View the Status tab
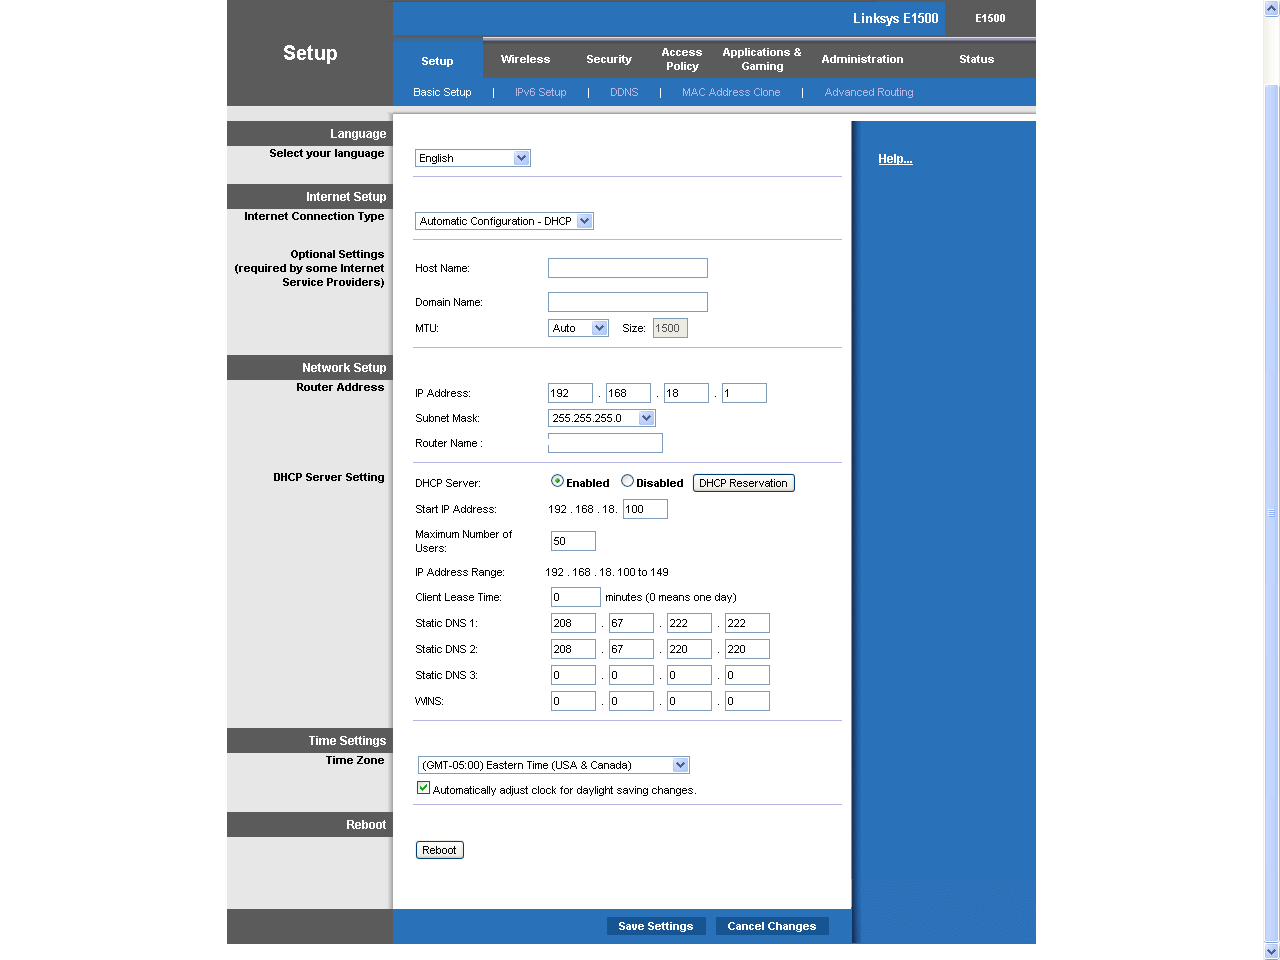This screenshot has height=960, width=1280. pyautogui.click(x=975, y=59)
